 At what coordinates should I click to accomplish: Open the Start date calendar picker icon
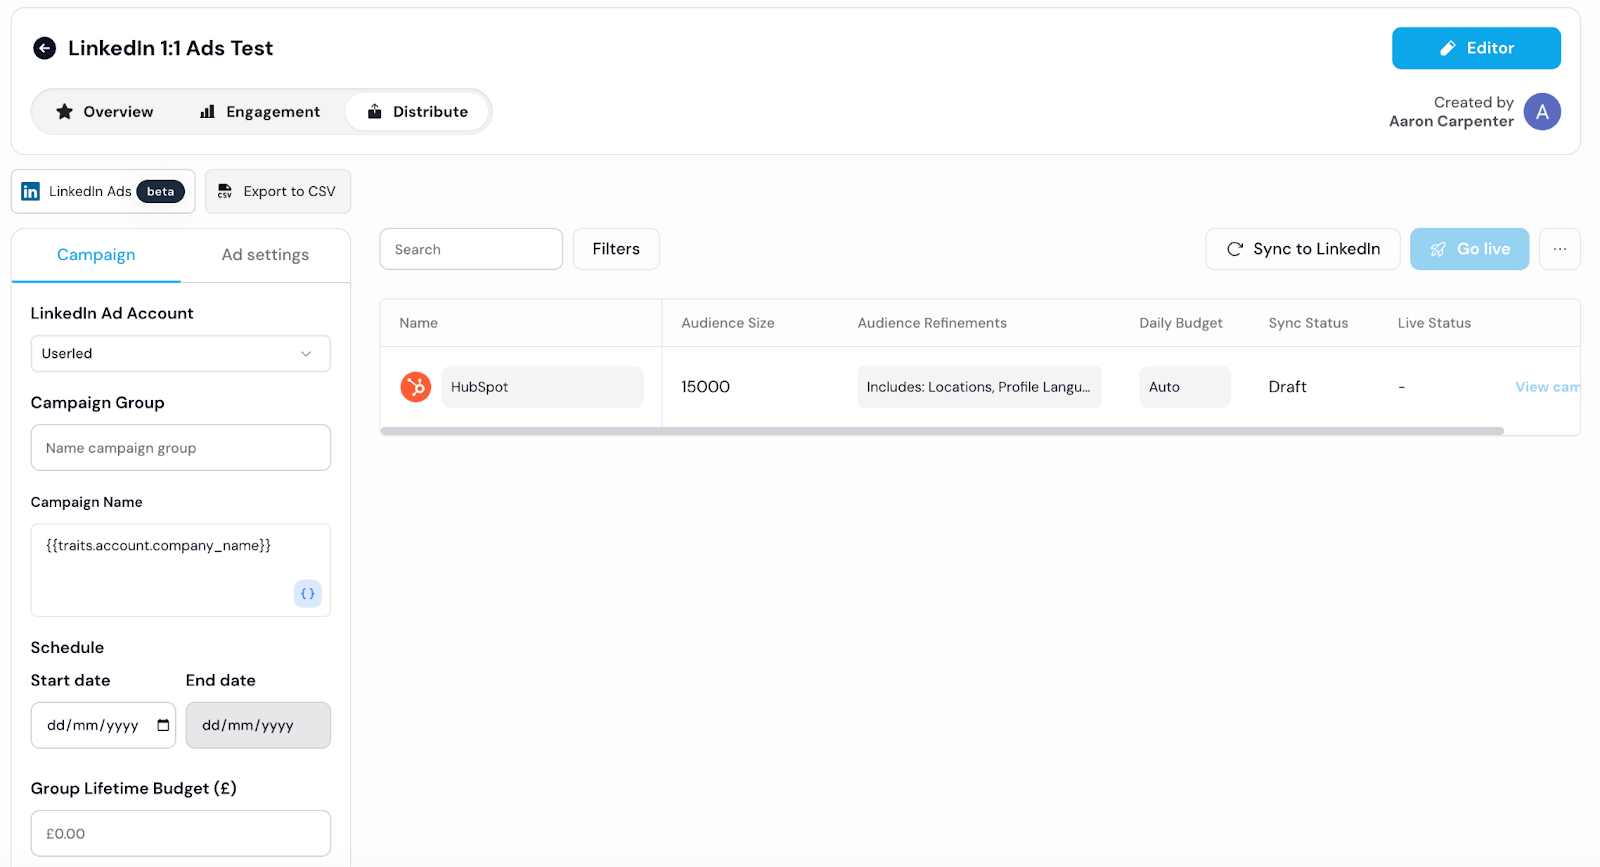pos(163,725)
